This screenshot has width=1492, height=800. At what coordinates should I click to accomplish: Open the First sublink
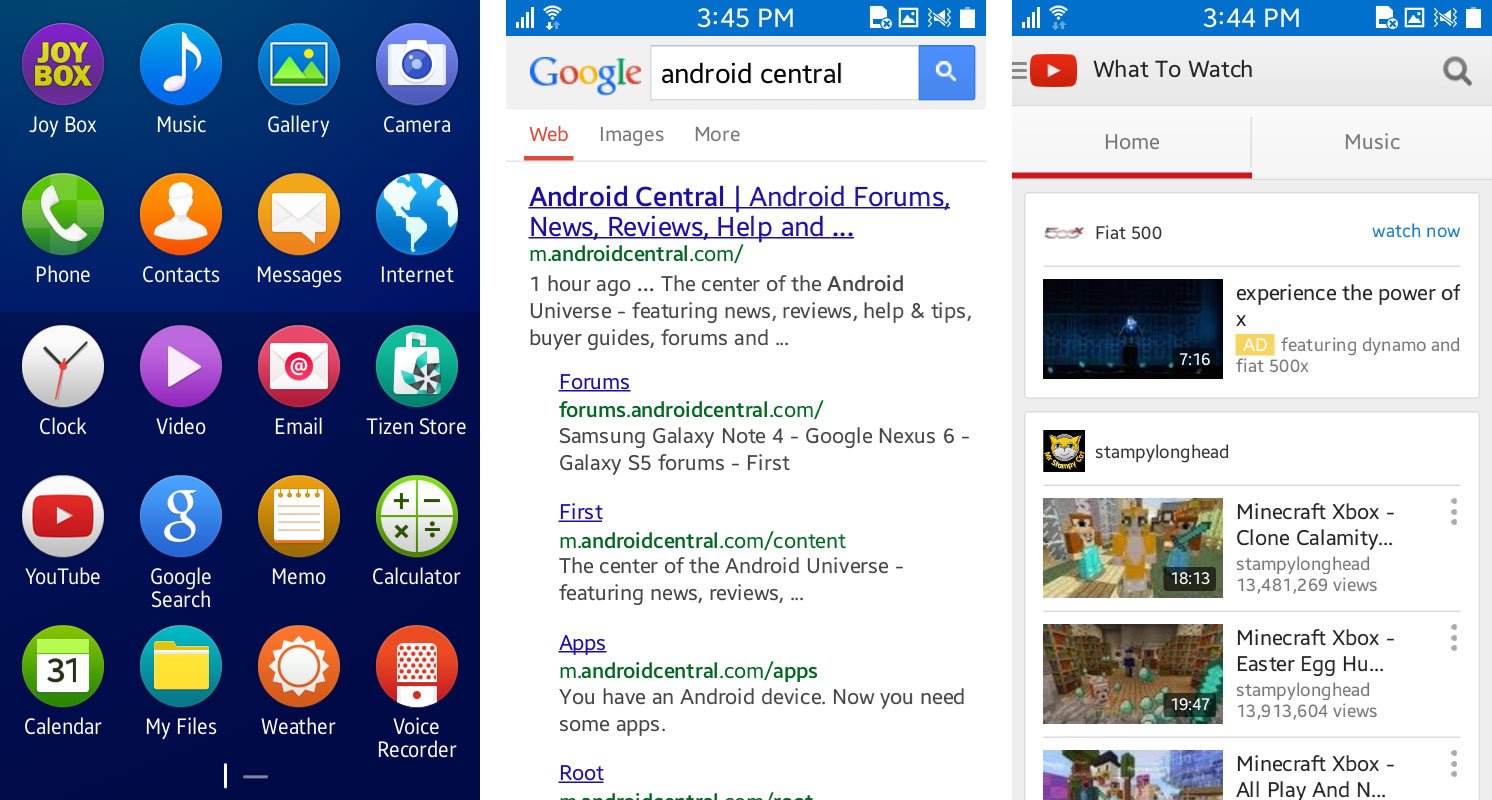(581, 512)
